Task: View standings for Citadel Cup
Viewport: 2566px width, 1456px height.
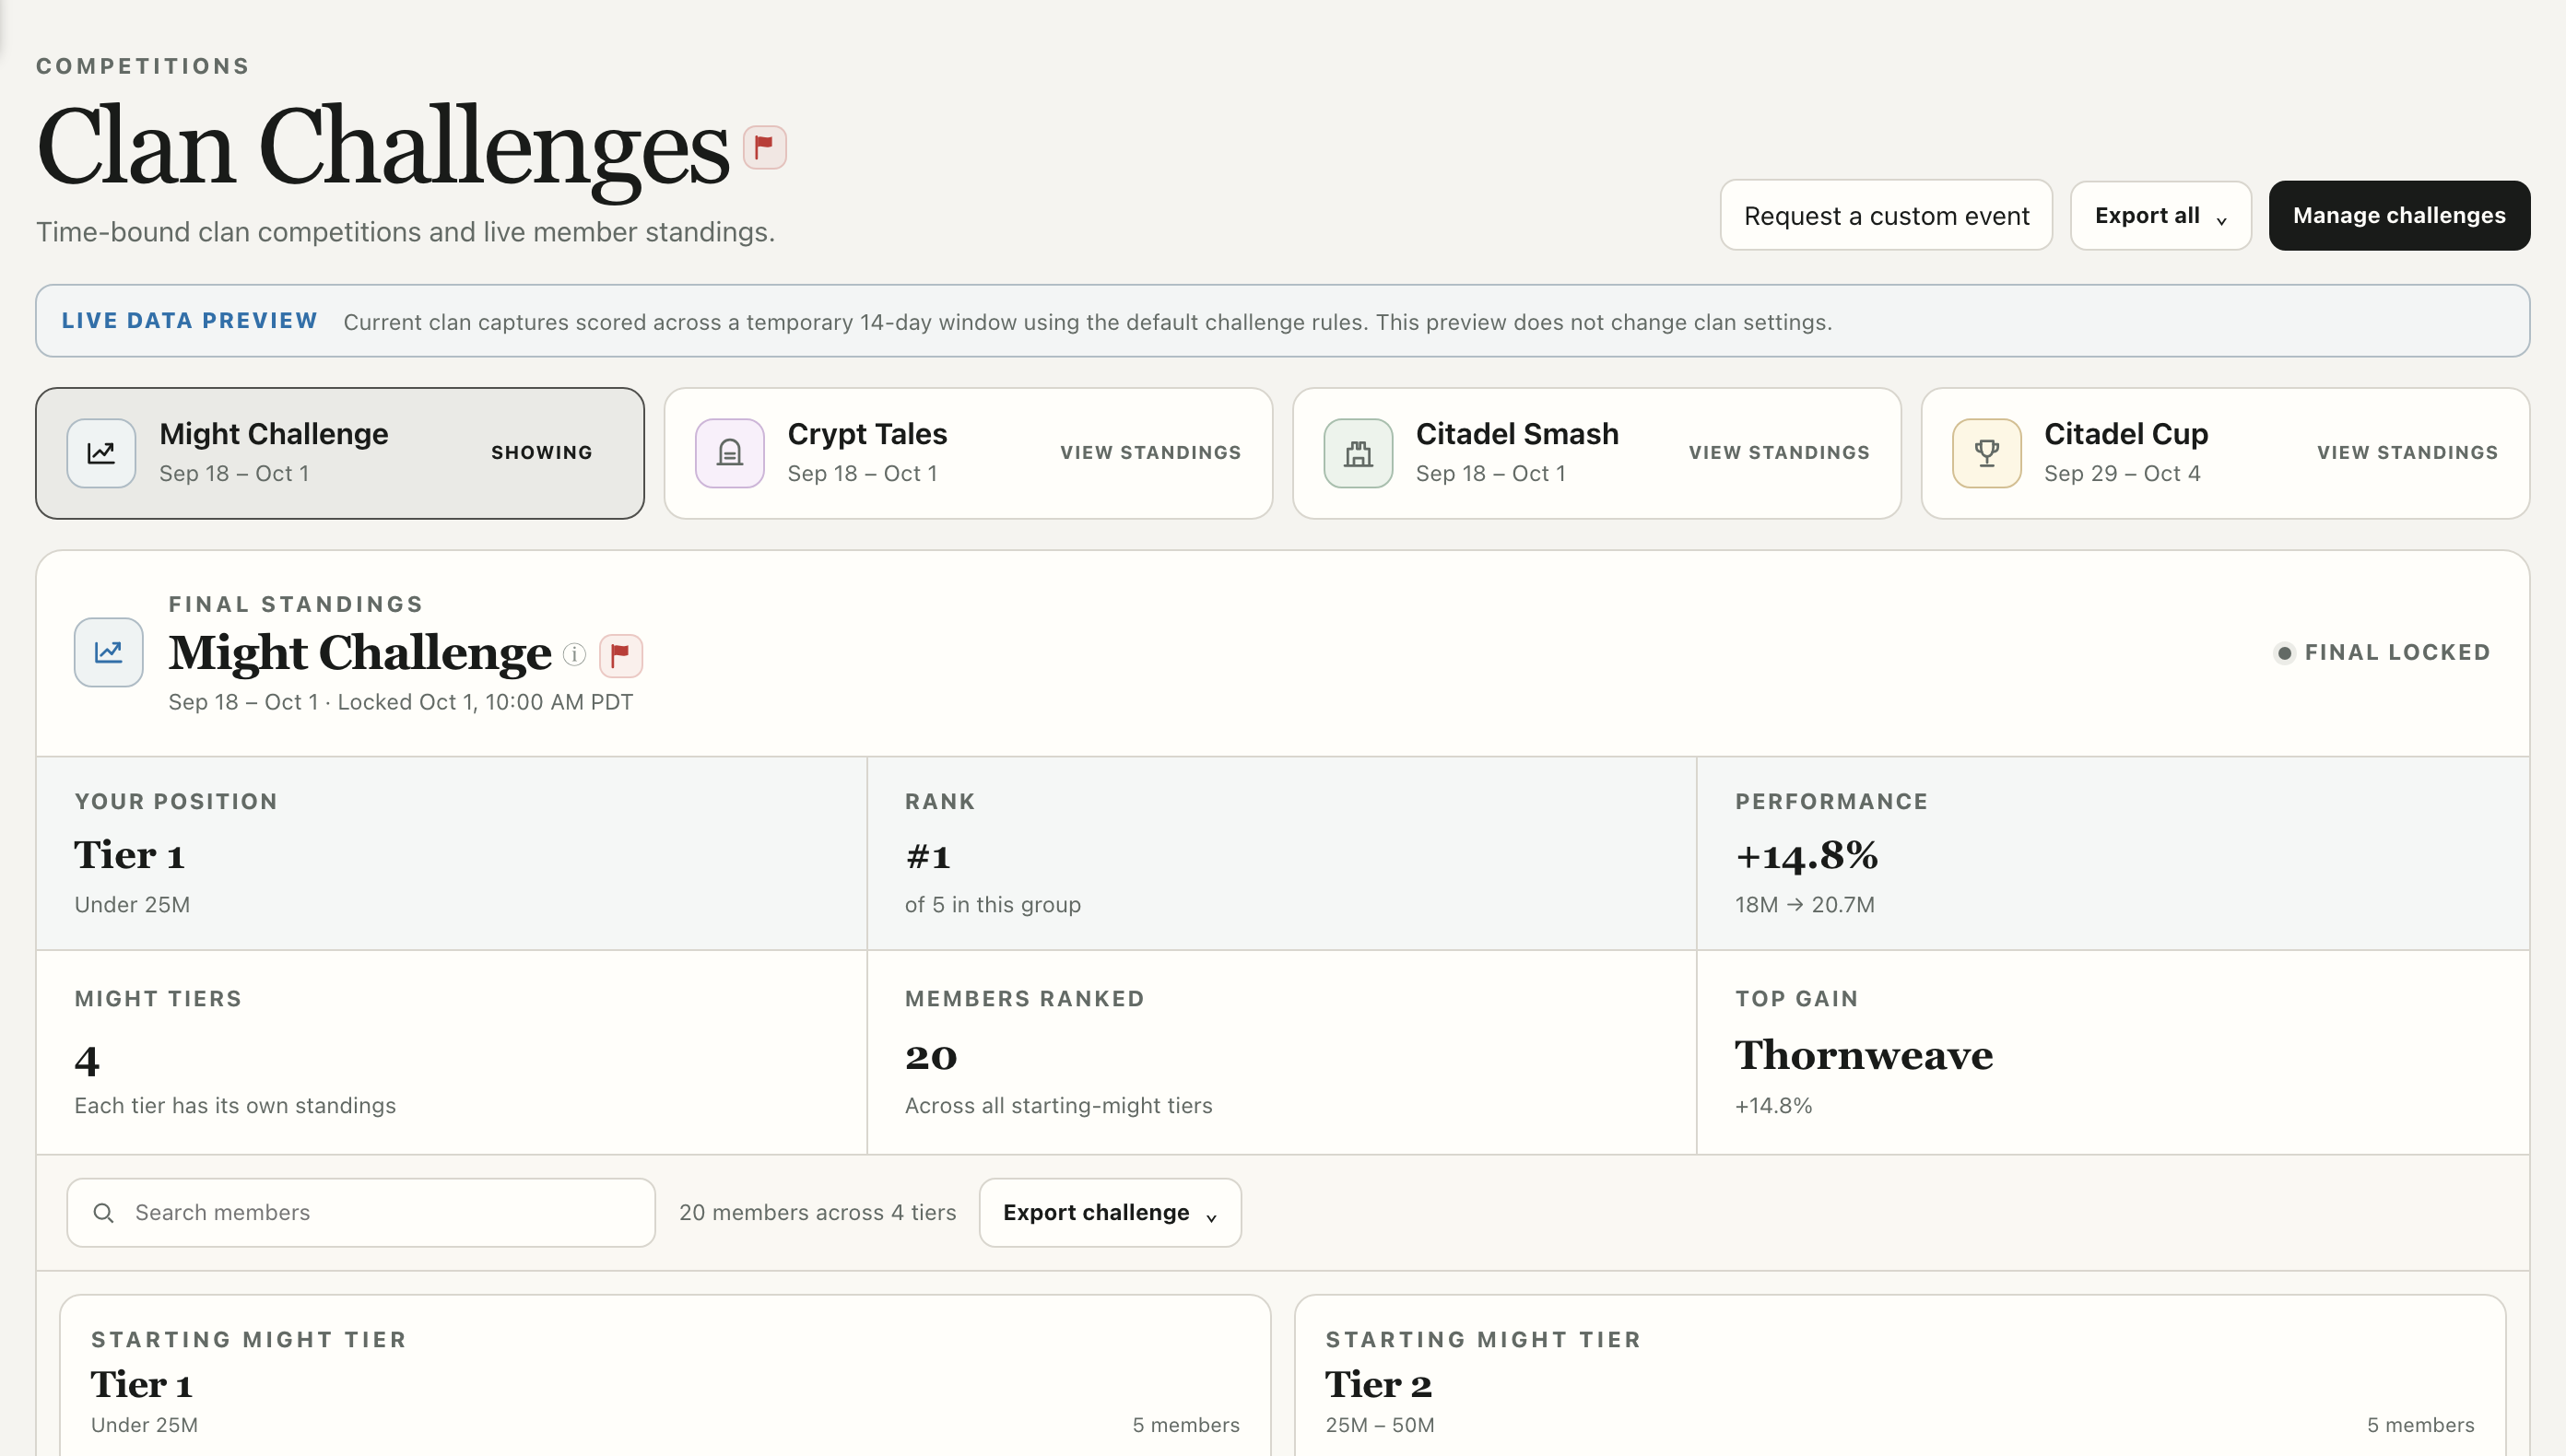Action: (x=2407, y=453)
